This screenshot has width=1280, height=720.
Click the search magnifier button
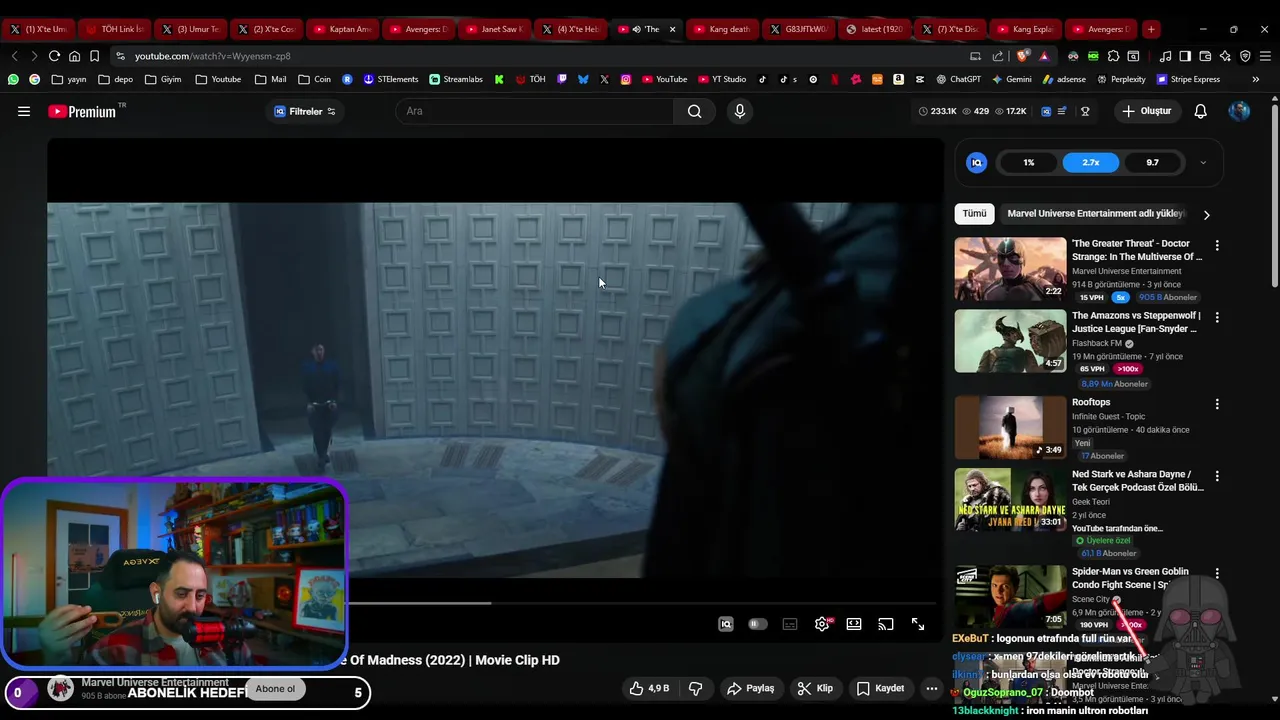point(694,112)
